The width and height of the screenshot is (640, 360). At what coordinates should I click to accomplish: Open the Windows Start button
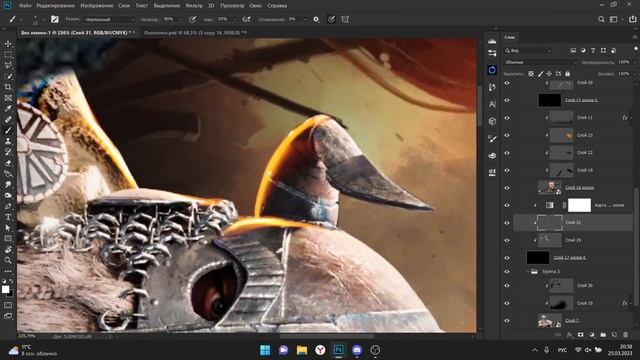[265, 350]
